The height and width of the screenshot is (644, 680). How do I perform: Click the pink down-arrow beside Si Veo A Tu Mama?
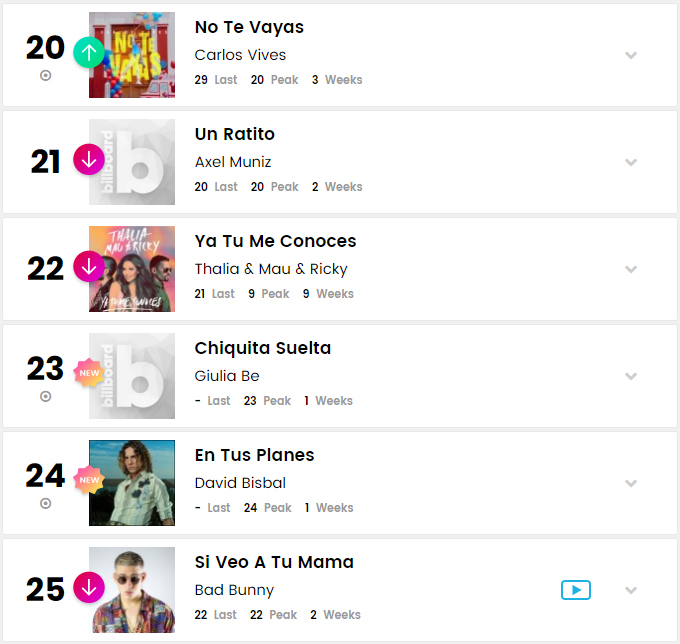coord(89,588)
